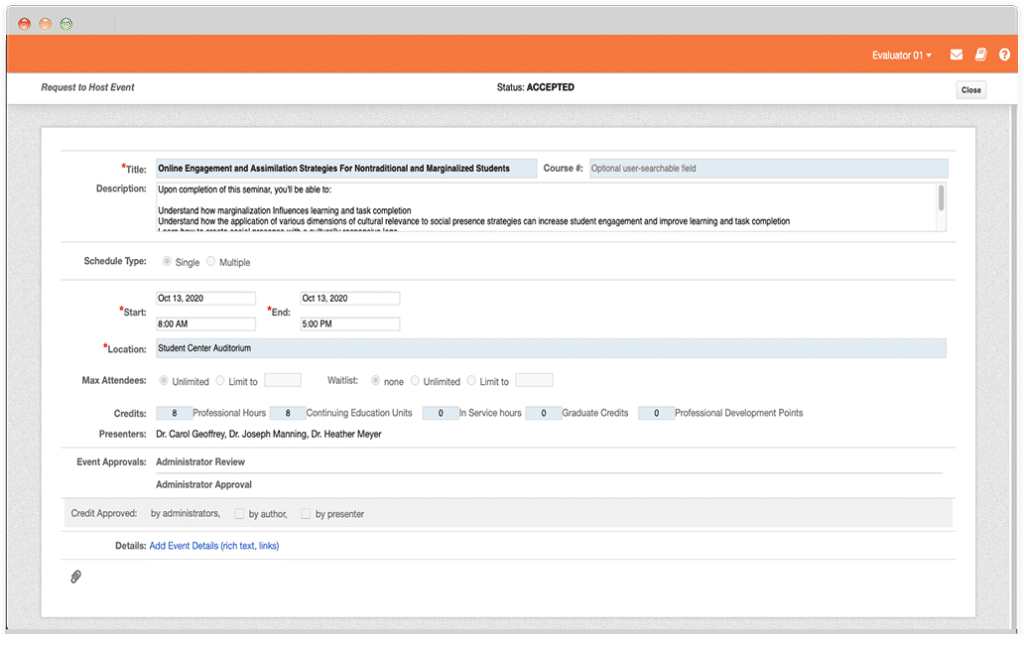Enable credit approval by author
The width and height of the screenshot is (1024, 647).
click(x=238, y=514)
